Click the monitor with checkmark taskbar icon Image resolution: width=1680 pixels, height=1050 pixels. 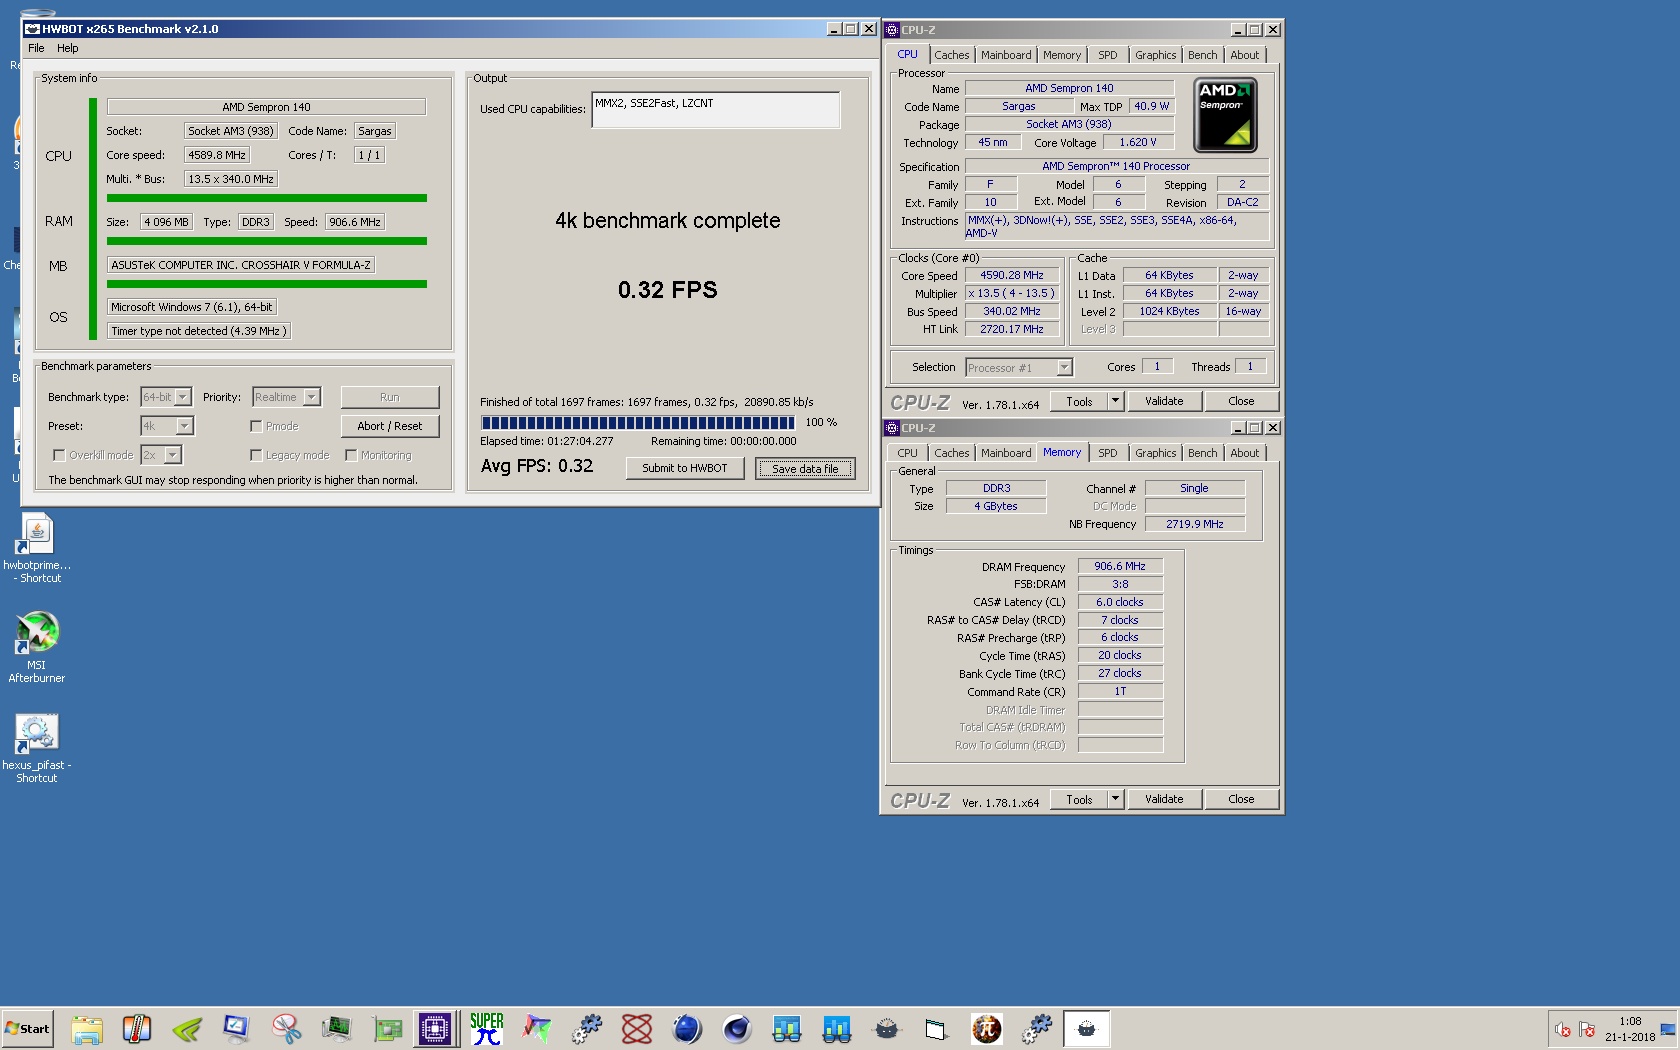pos(237,1029)
